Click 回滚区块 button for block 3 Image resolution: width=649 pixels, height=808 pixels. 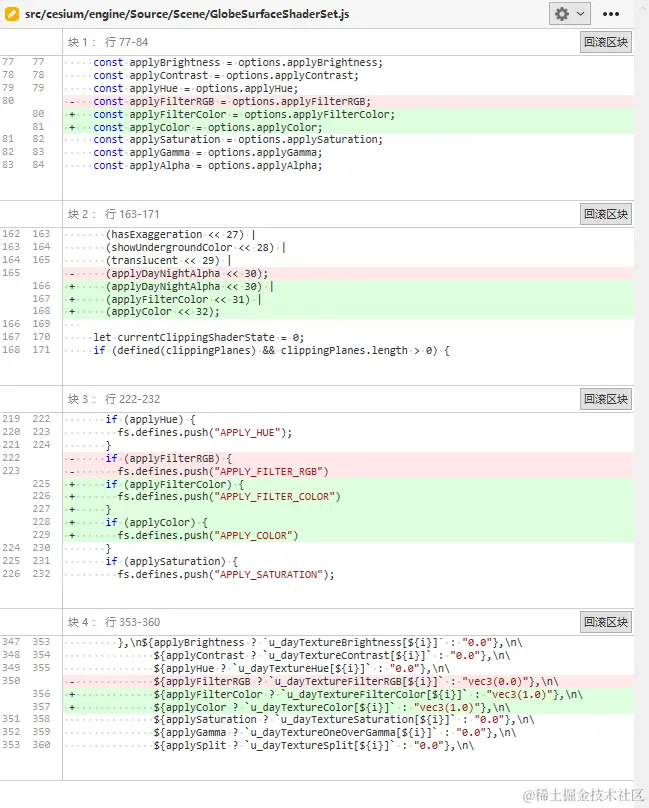click(606, 399)
